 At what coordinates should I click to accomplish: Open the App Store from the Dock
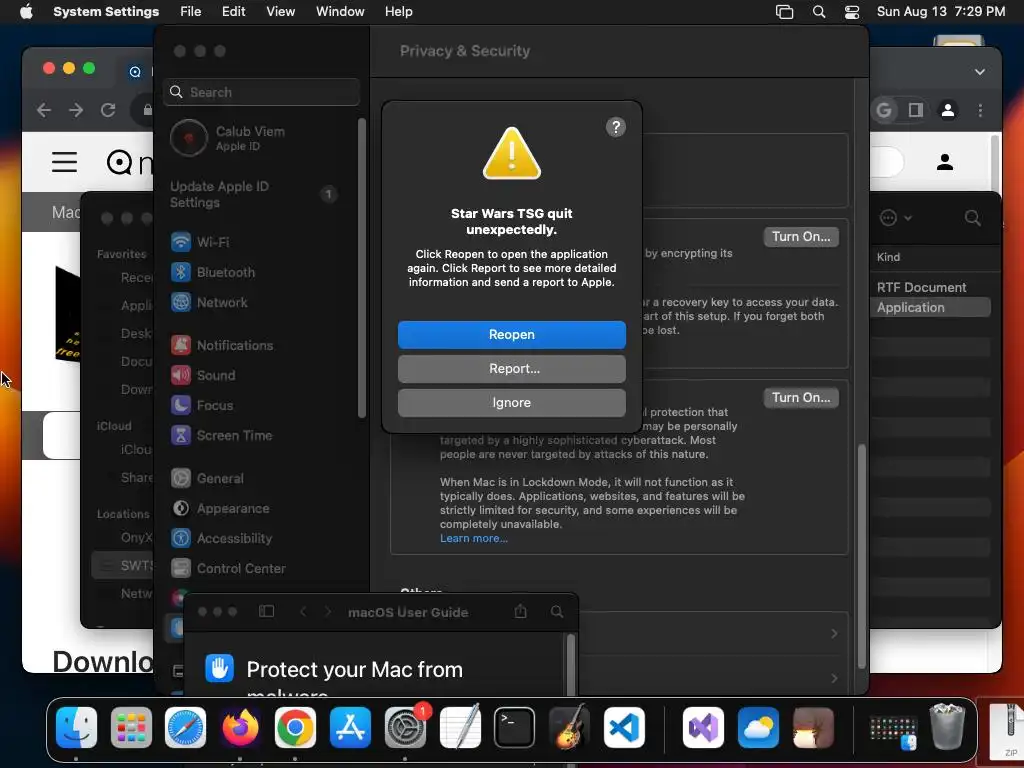click(x=351, y=728)
